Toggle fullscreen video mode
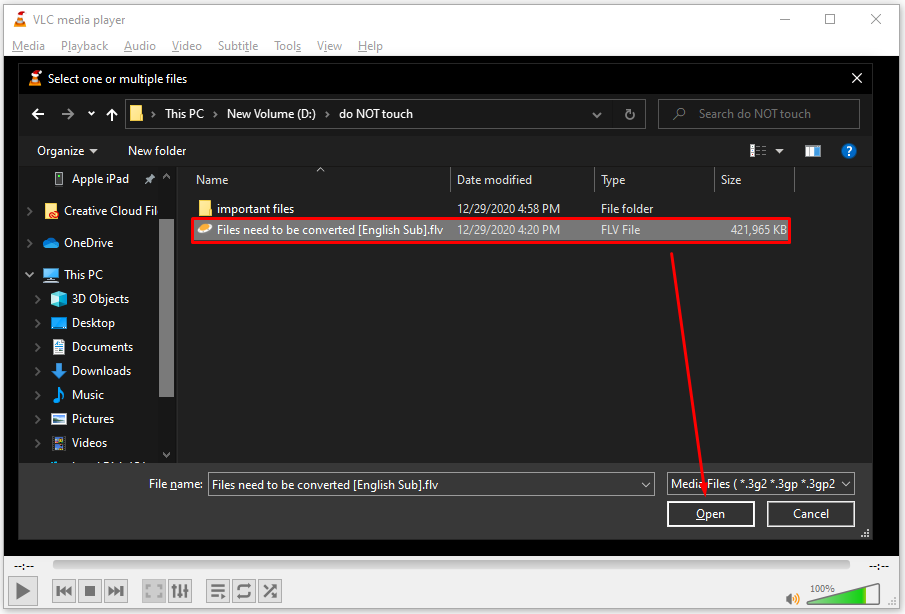Screen dimensions: 905x614 click(154, 591)
